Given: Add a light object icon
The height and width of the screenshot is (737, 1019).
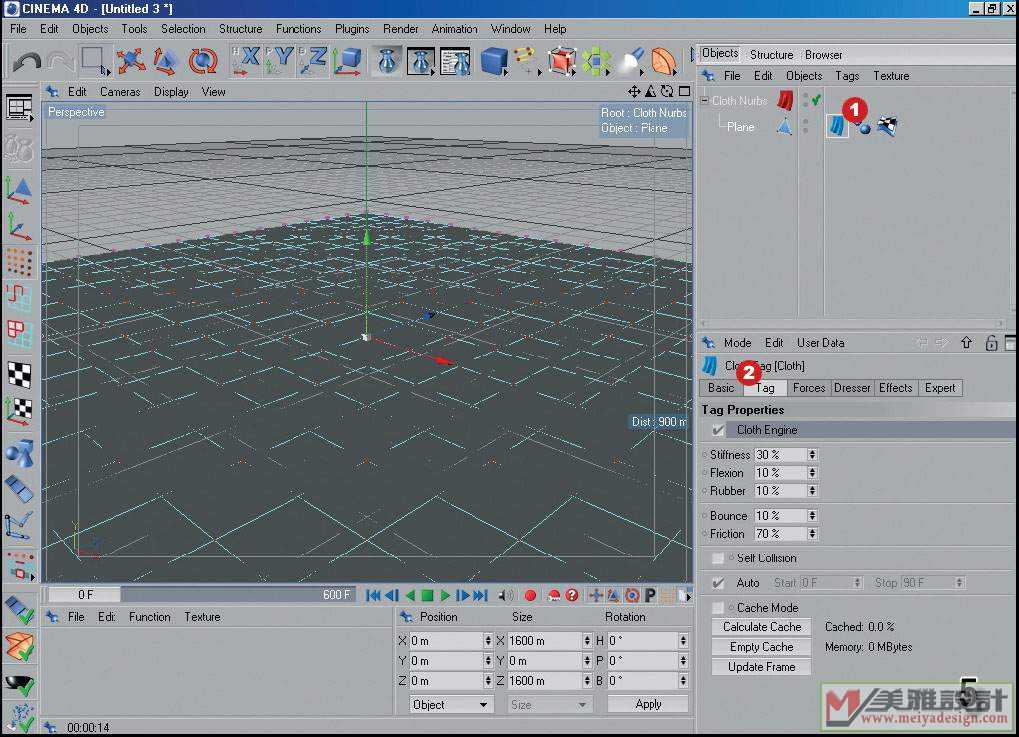Looking at the screenshot, I should 630,61.
